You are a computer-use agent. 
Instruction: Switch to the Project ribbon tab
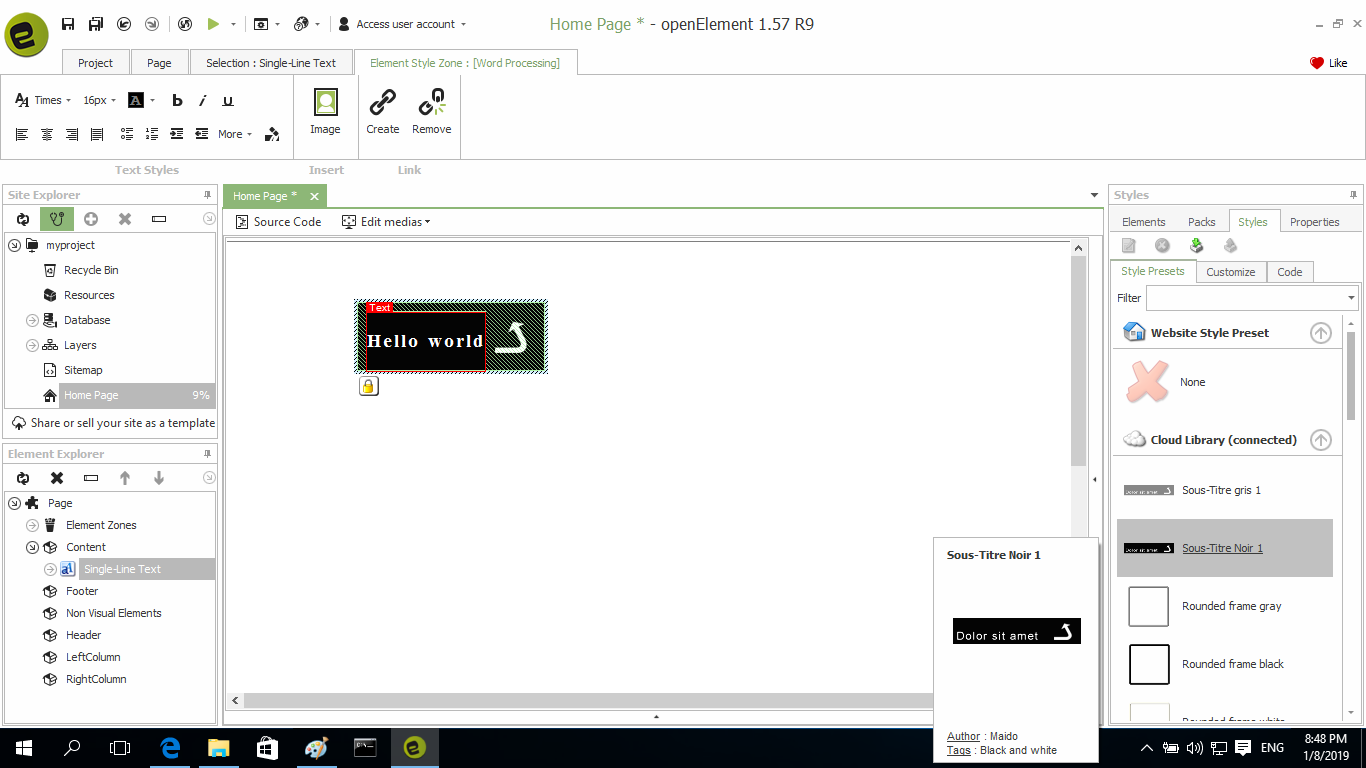click(x=95, y=63)
